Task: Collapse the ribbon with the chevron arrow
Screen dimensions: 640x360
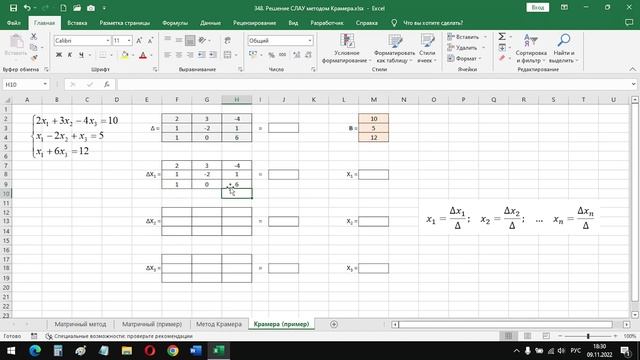Action: click(x=633, y=69)
